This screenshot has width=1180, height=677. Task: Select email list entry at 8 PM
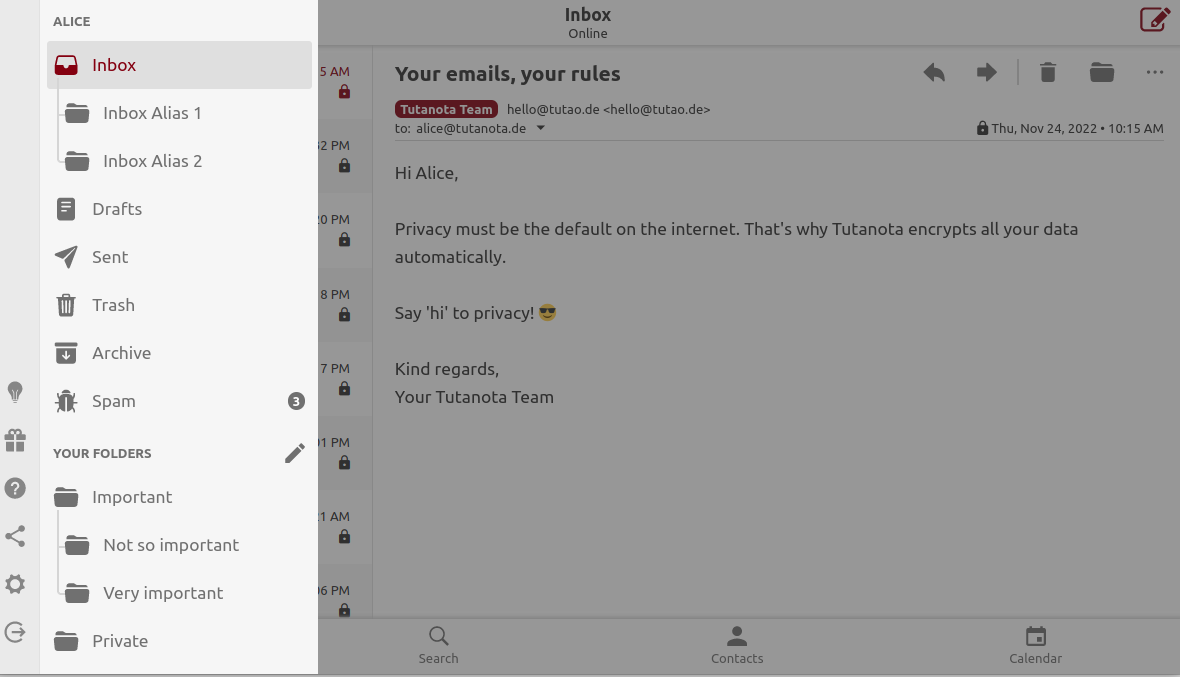pos(345,304)
